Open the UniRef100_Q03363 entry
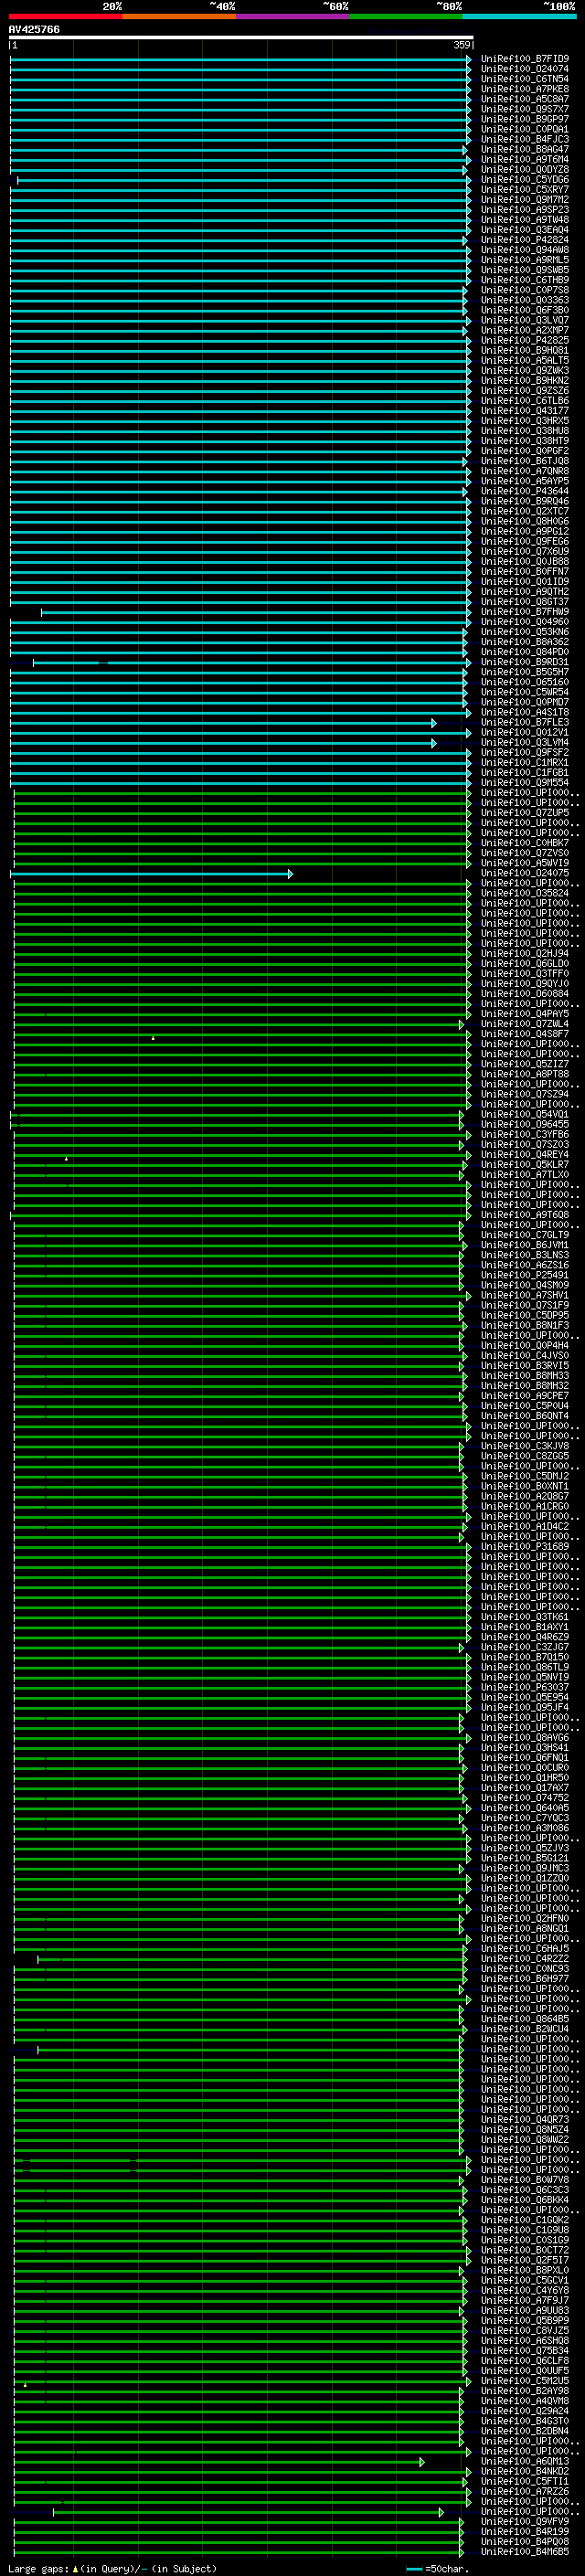 coord(525,300)
